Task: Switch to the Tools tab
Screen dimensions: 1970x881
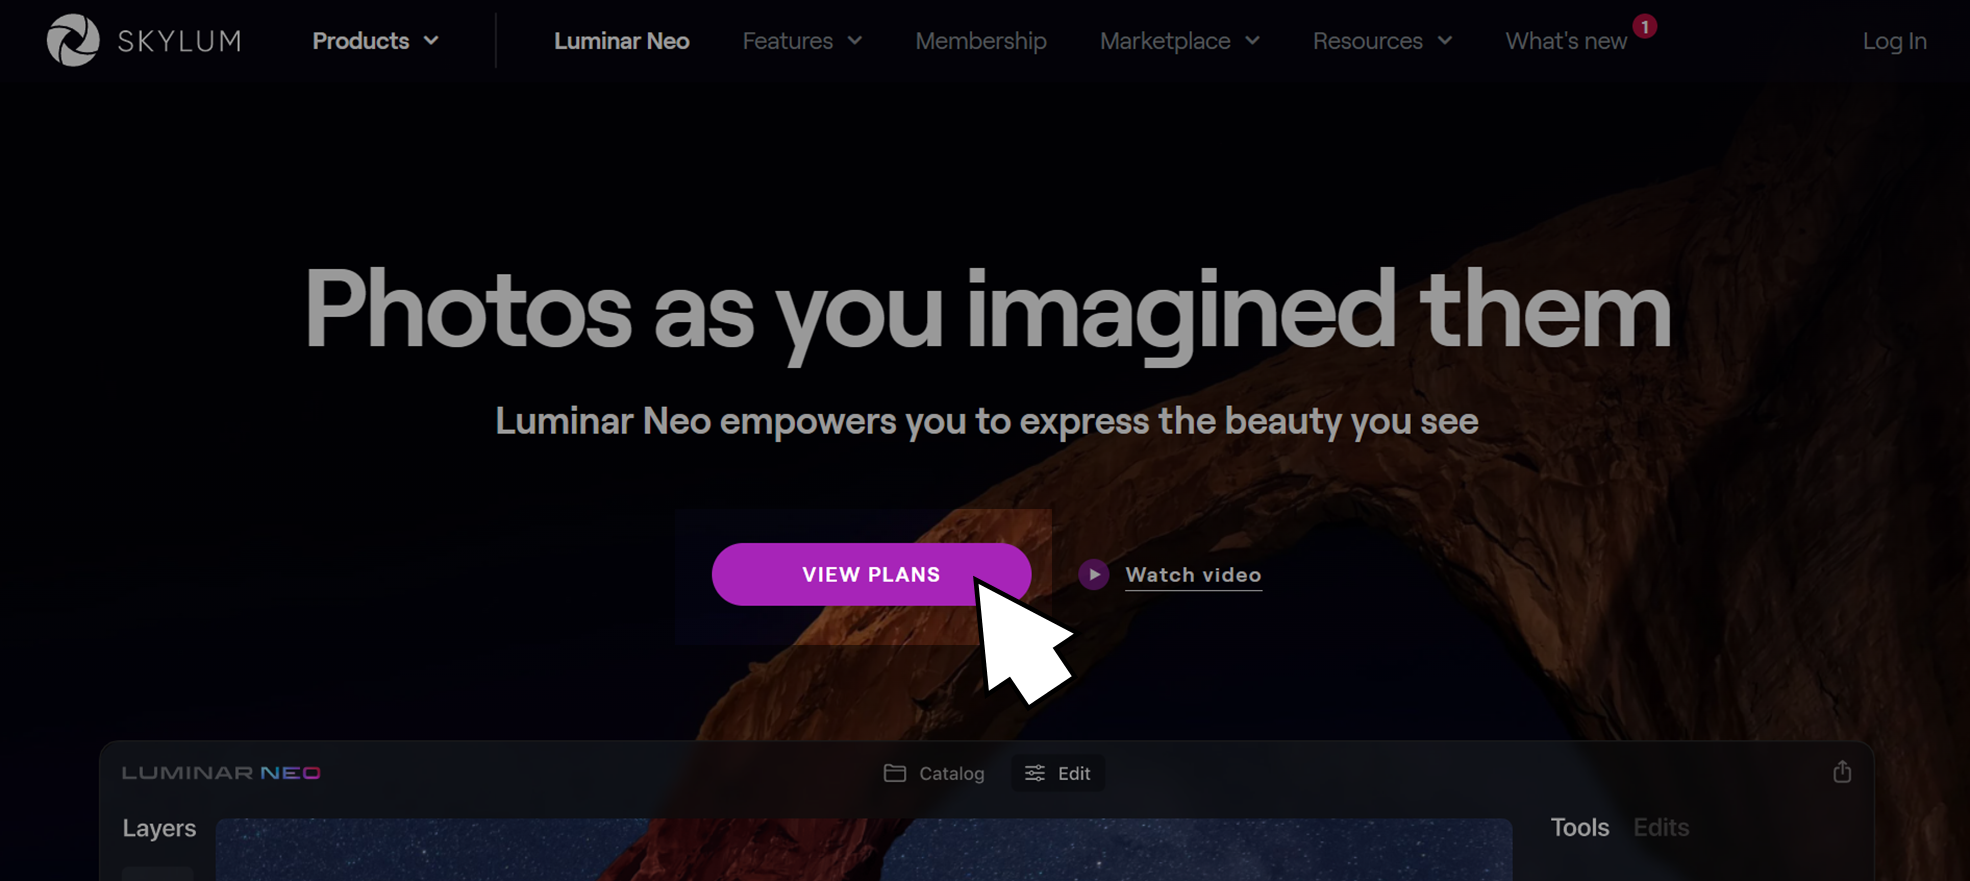Action: coord(1580,827)
